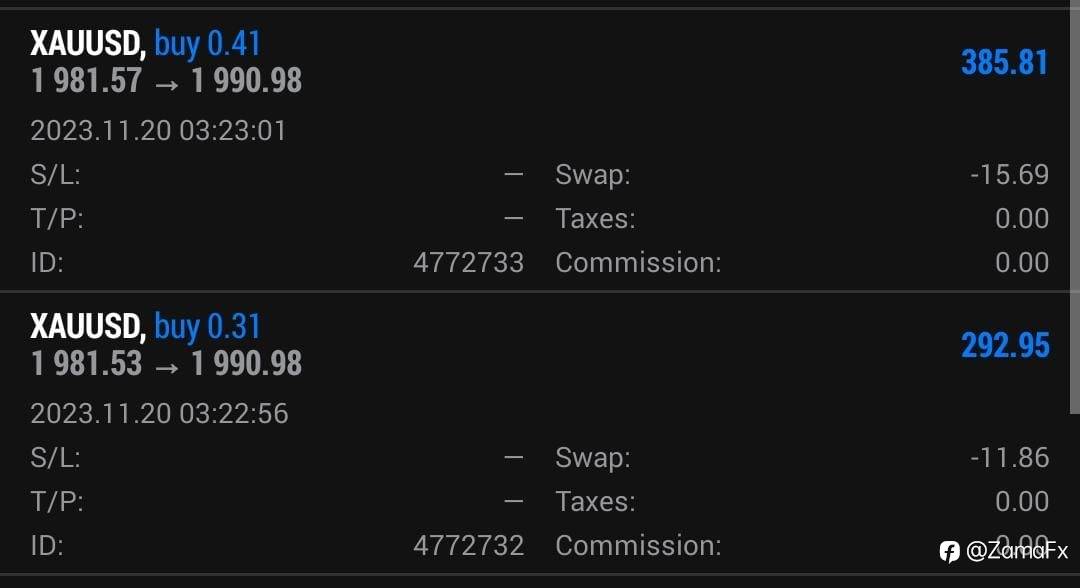Click the Taxes label in second trade
The height and width of the screenshot is (588, 1080).
click(595, 501)
